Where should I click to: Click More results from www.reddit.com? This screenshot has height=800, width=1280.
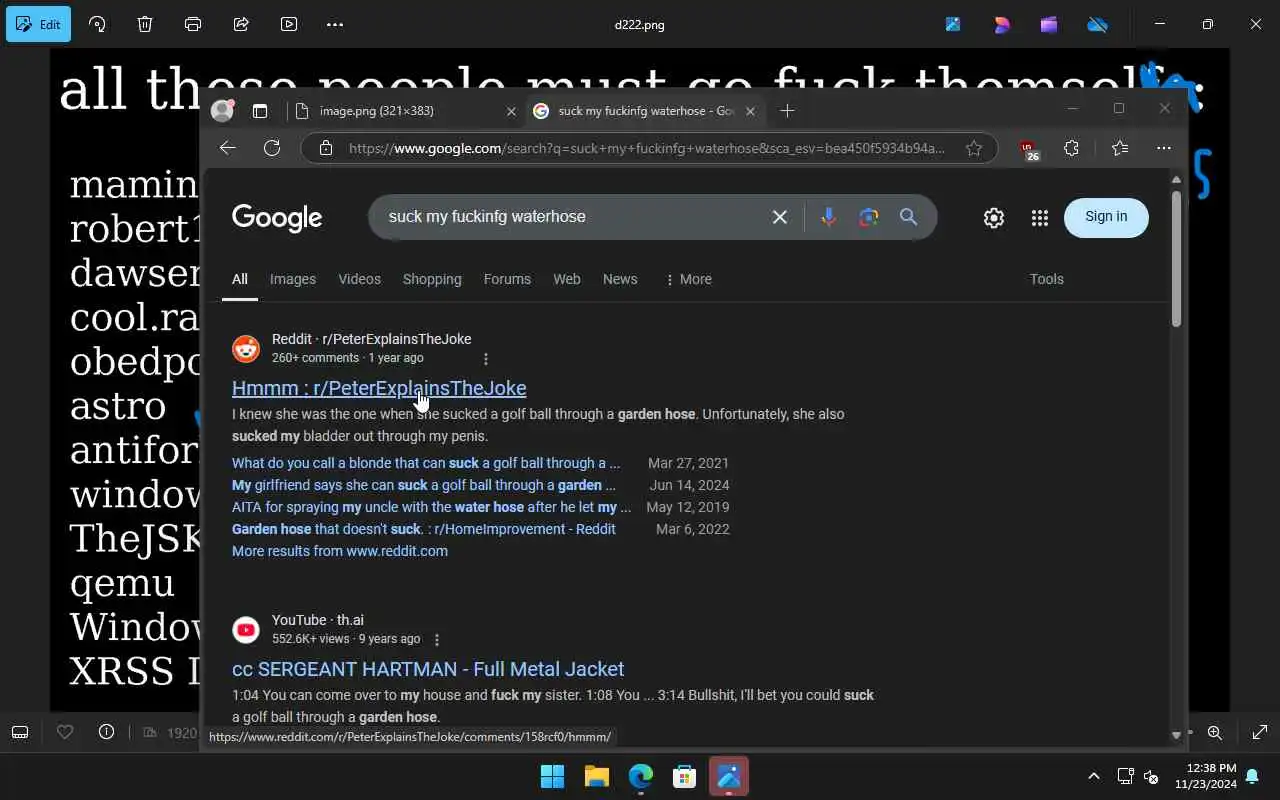(340, 551)
